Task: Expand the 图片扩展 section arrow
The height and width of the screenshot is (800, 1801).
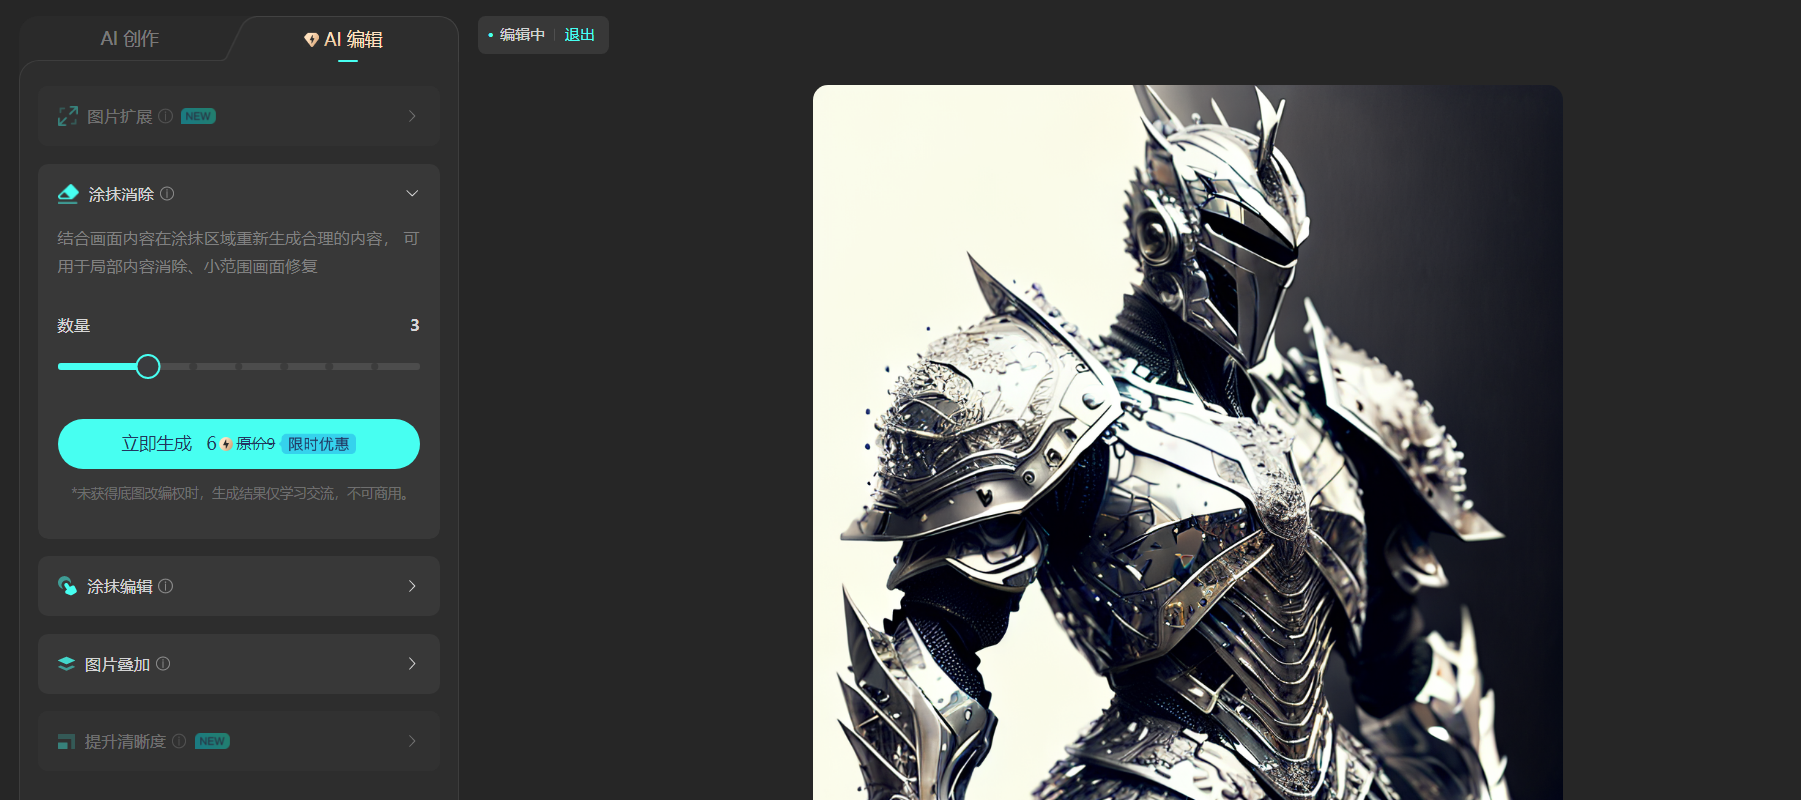Action: click(412, 116)
